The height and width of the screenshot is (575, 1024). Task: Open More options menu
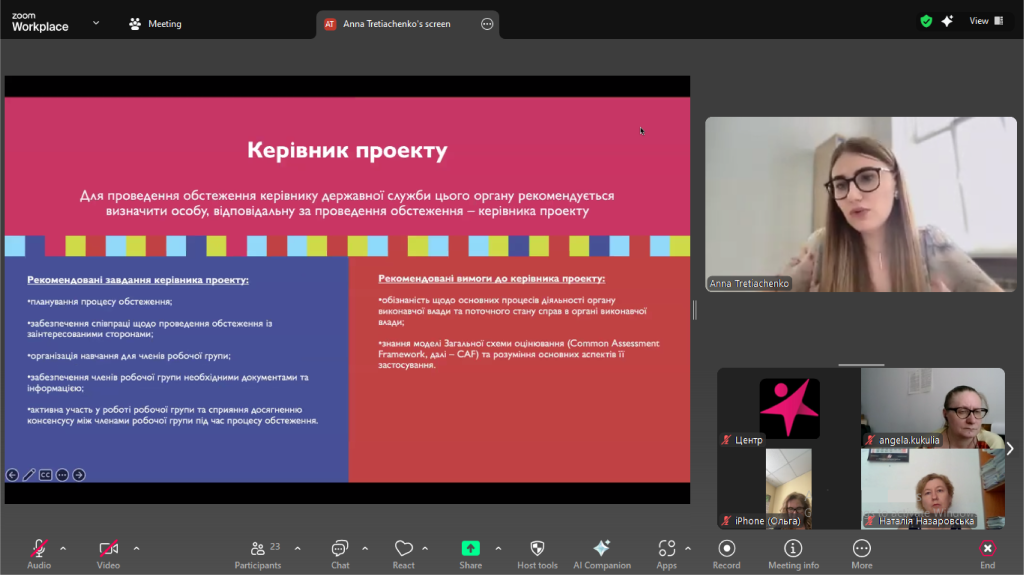pos(861,554)
